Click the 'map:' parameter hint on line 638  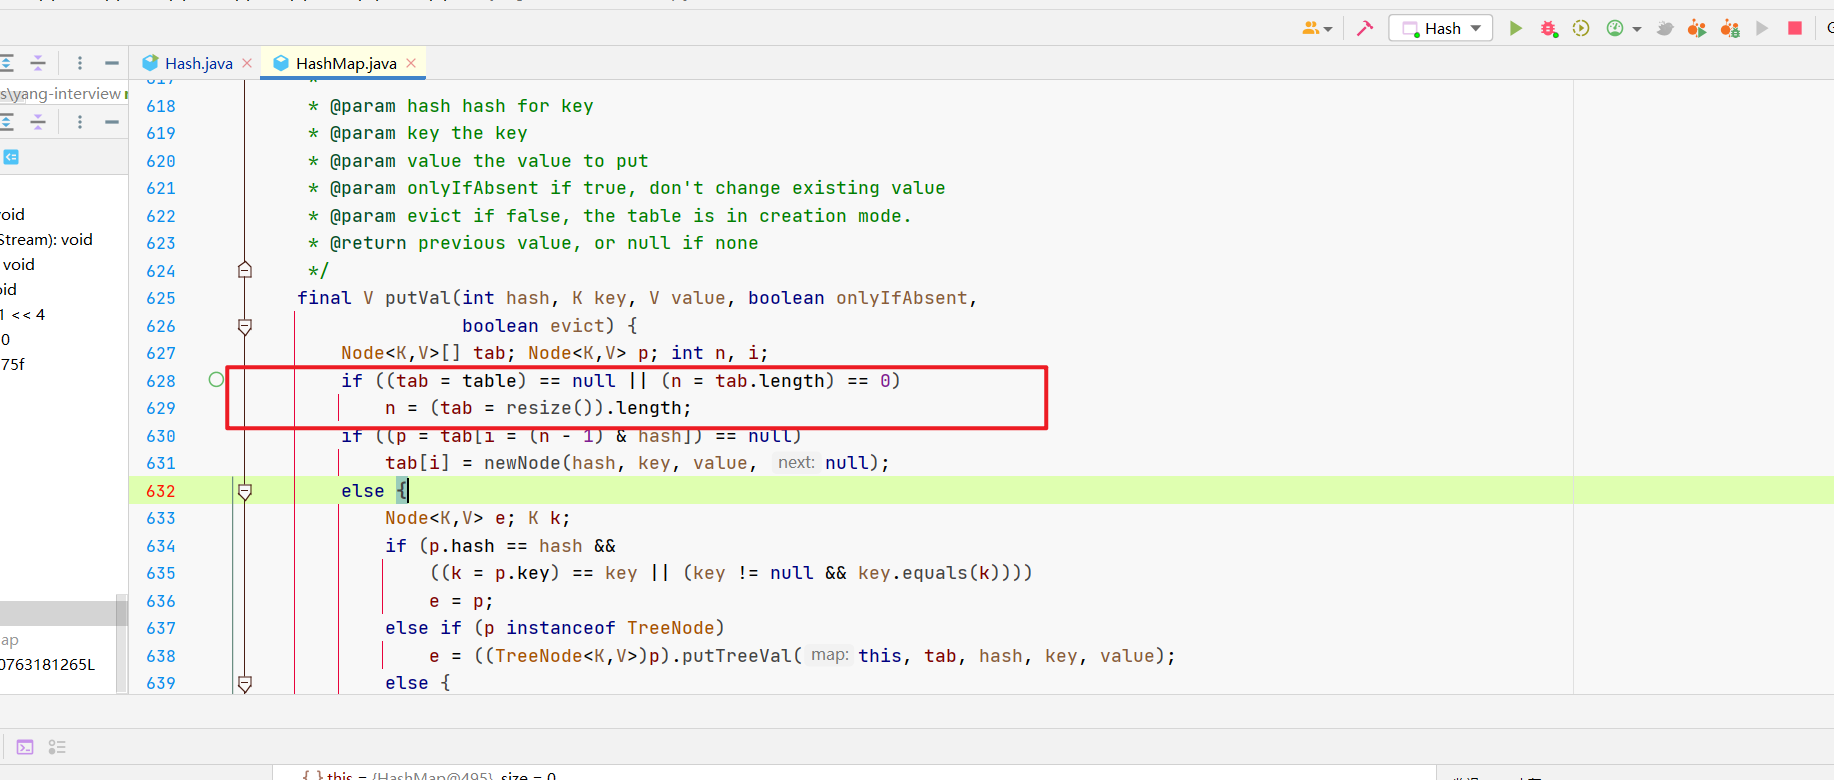(x=829, y=655)
